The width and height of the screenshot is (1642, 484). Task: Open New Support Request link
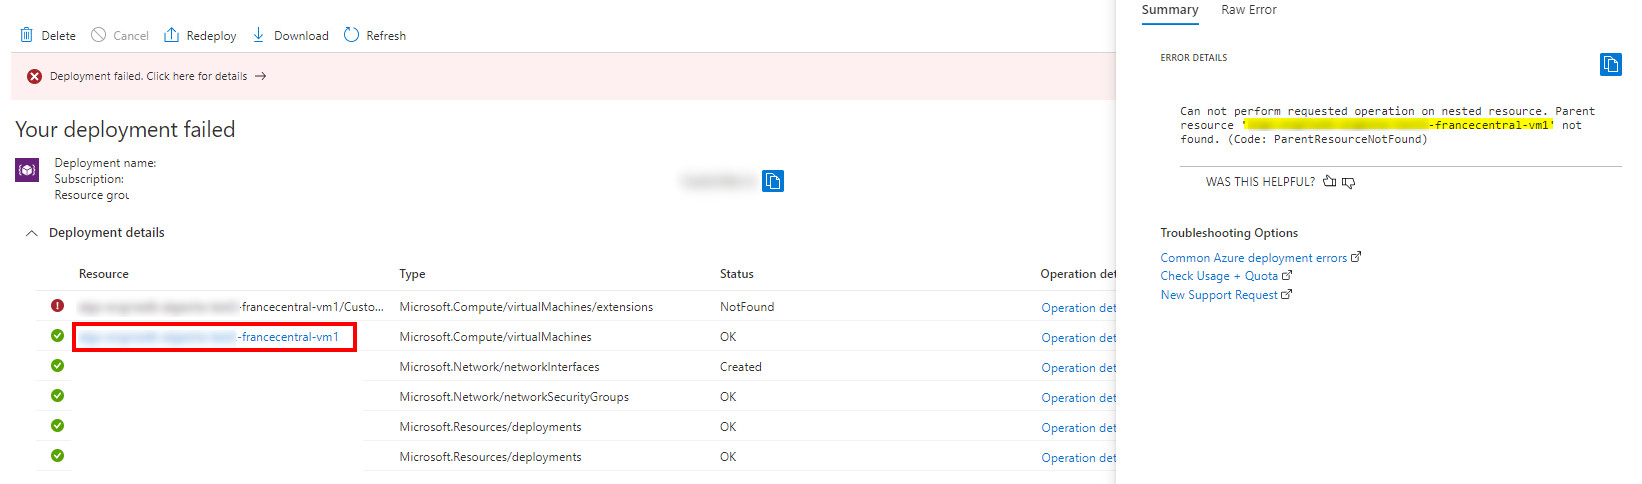(x=1226, y=295)
